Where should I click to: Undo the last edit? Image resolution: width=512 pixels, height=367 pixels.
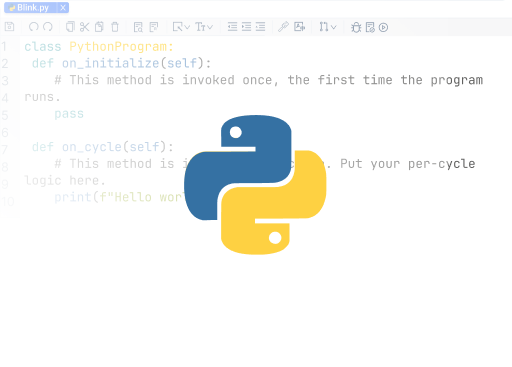pyautogui.click(x=34, y=27)
